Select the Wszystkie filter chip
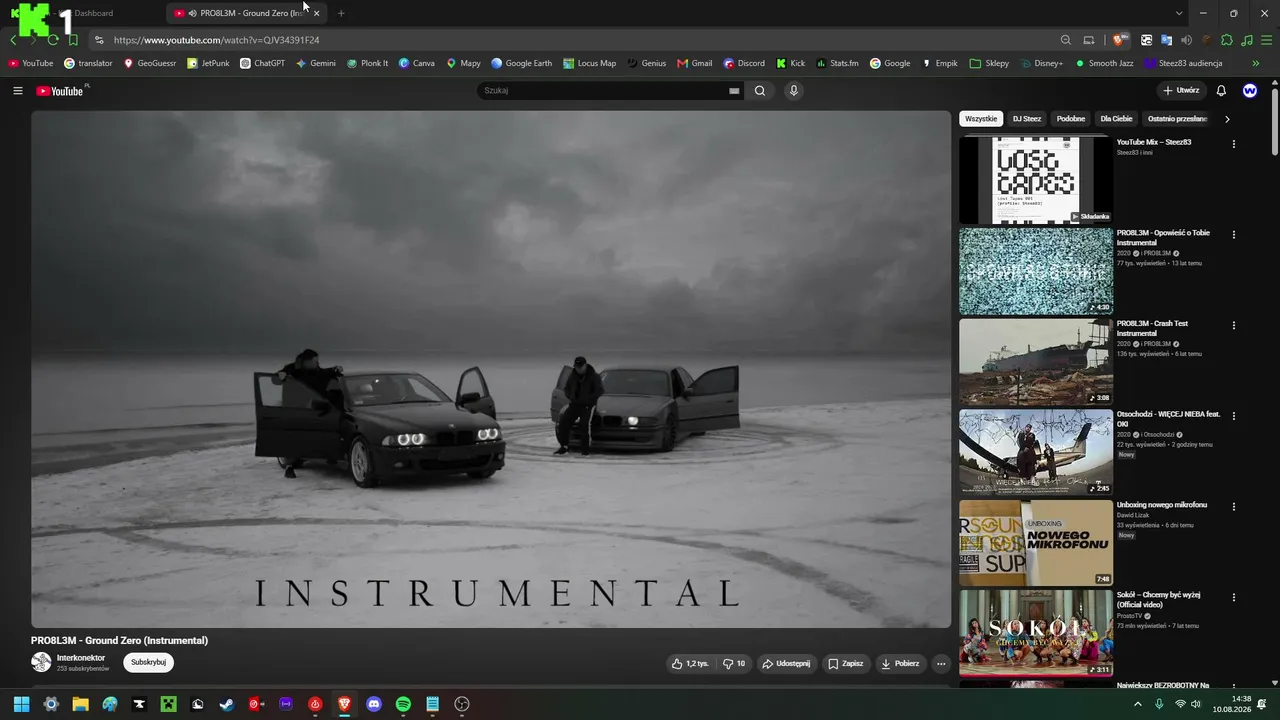 click(981, 119)
